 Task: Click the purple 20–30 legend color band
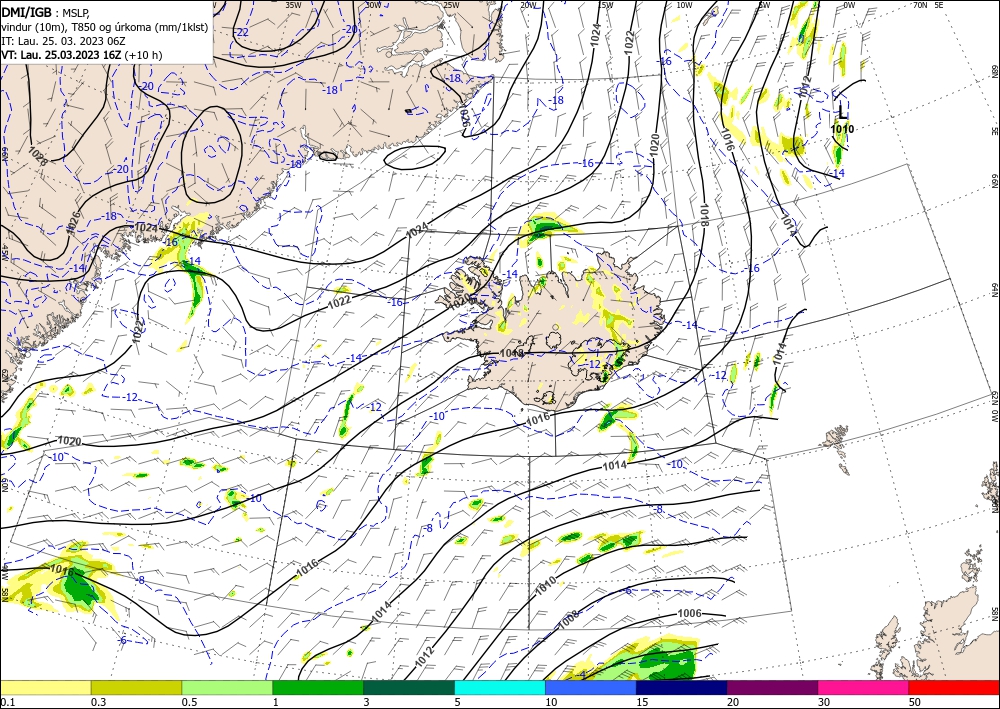click(772, 687)
